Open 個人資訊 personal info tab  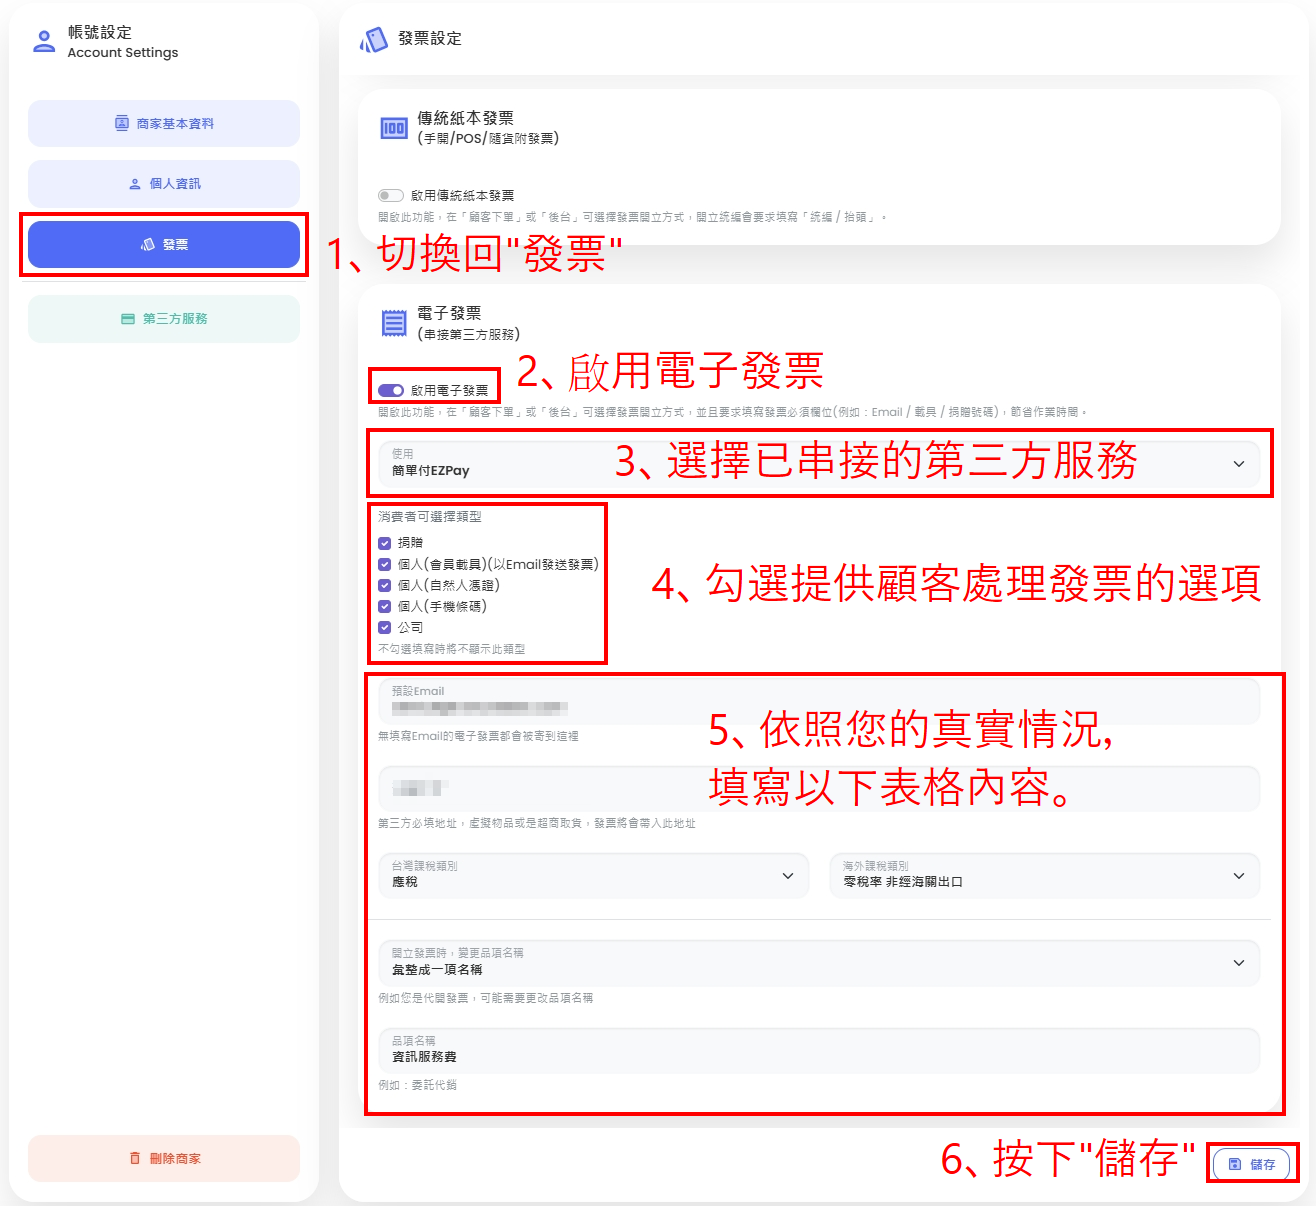tap(164, 184)
